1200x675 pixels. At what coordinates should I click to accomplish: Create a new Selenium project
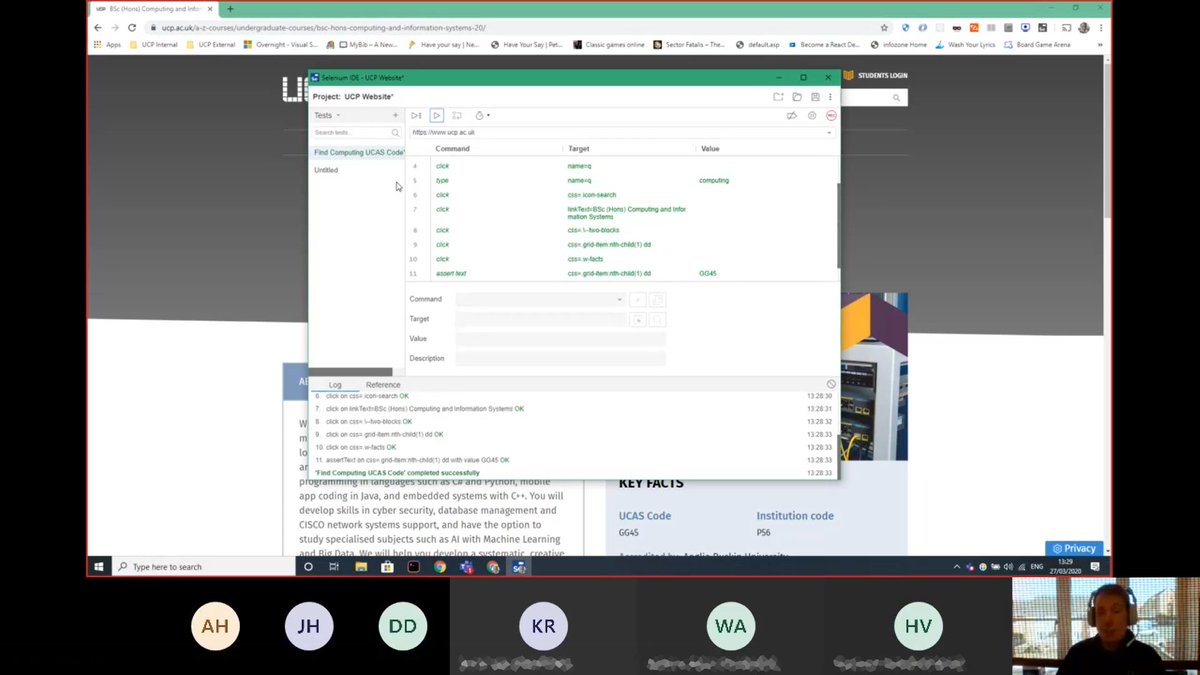click(x=778, y=97)
